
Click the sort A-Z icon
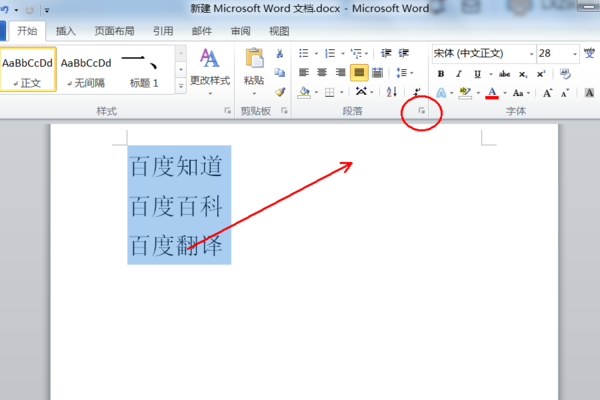click(x=391, y=92)
